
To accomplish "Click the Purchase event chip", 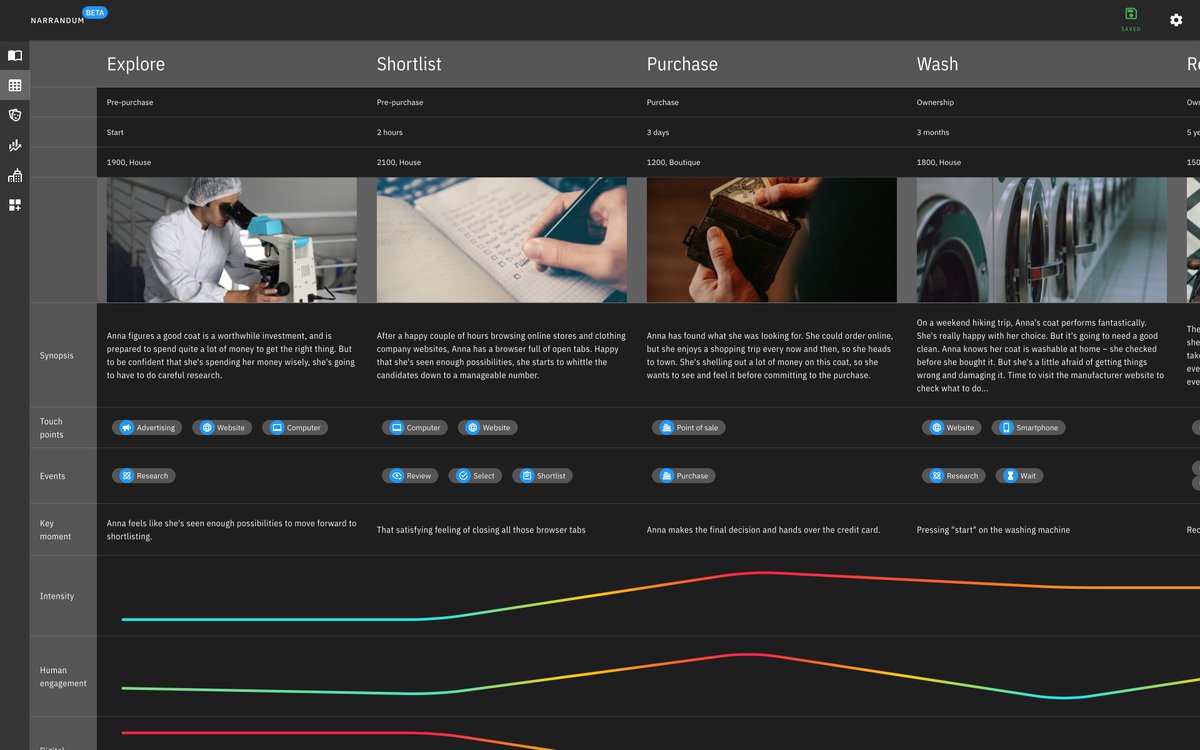I will (x=683, y=476).
